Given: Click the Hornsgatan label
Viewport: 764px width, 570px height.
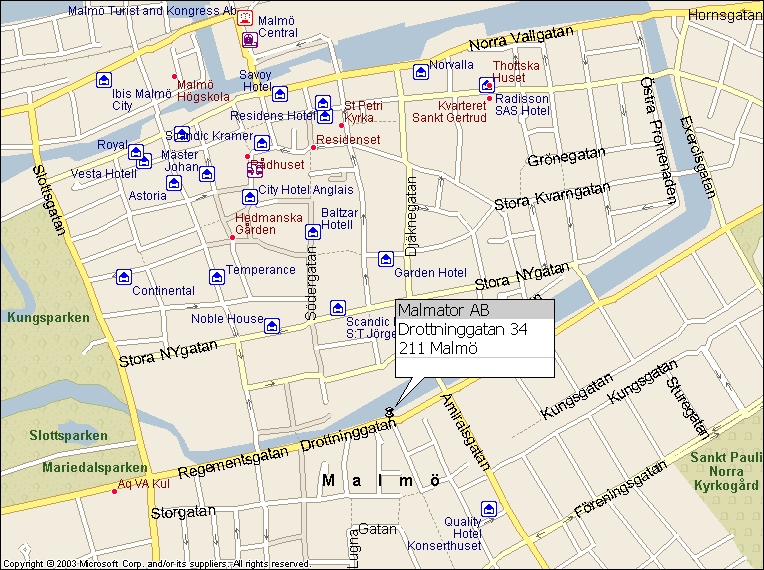Looking at the screenshot, I should pyautogui.click(x=726, y=16).
